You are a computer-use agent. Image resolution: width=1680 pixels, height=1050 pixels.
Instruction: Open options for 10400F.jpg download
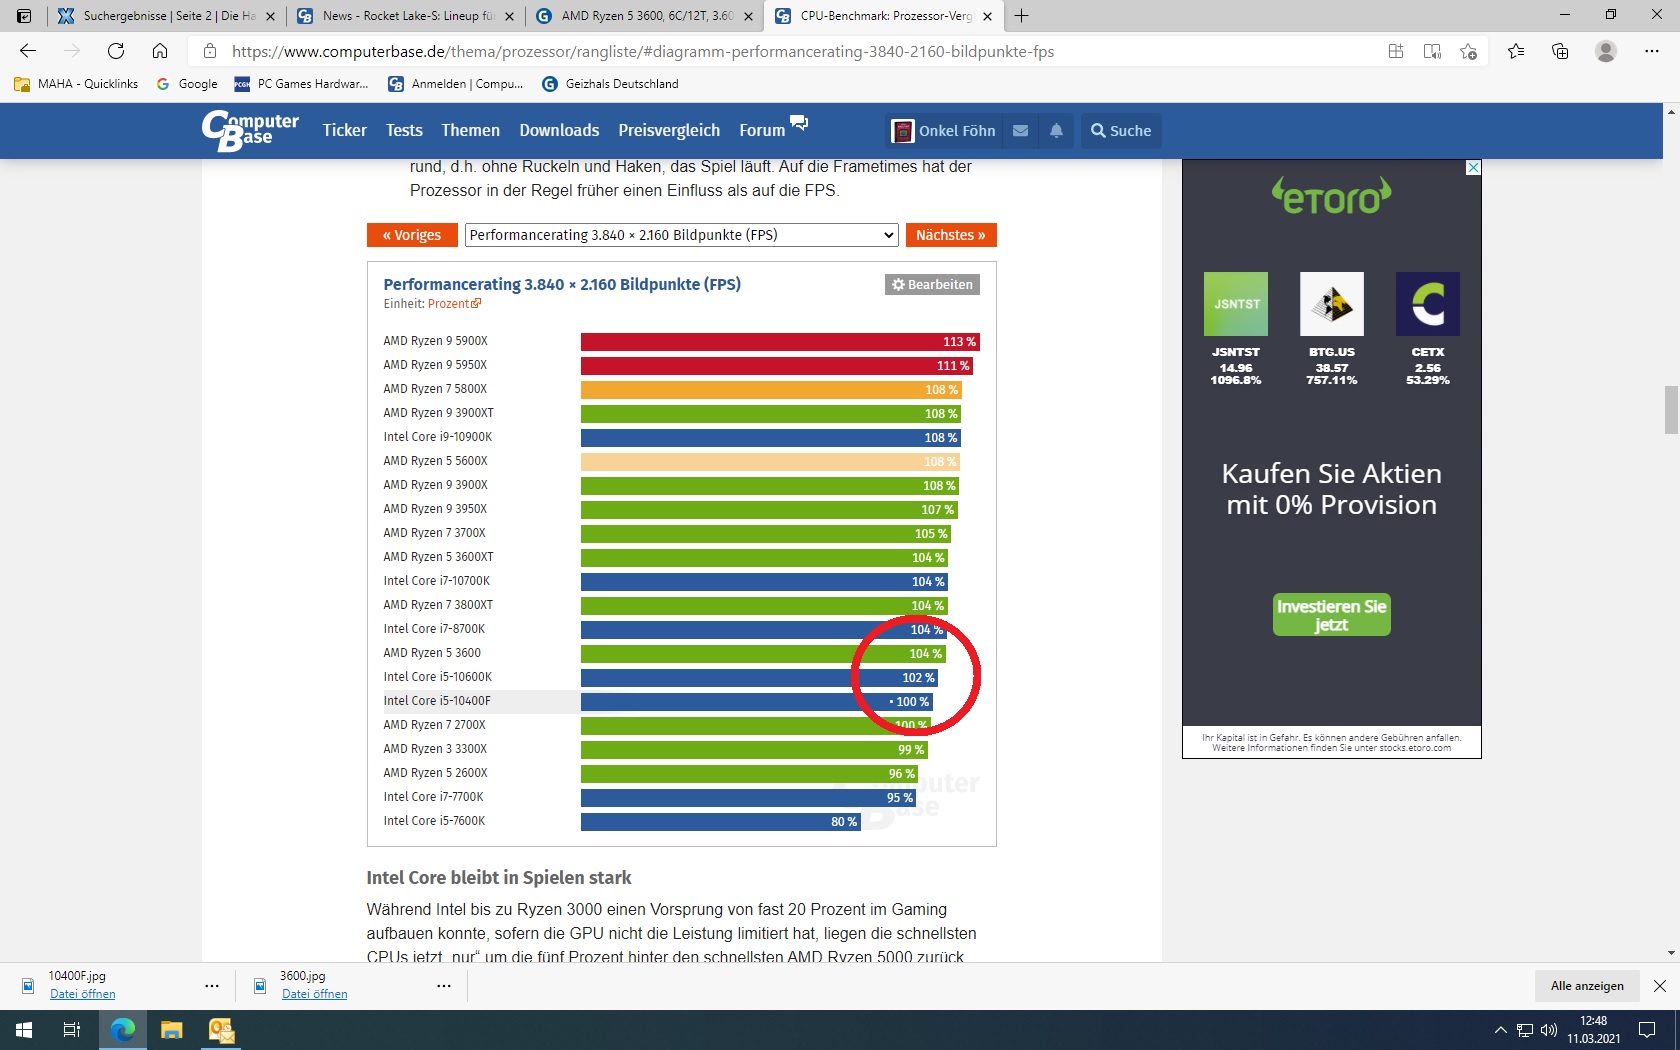pyautogui.click(x=212, y=986)
